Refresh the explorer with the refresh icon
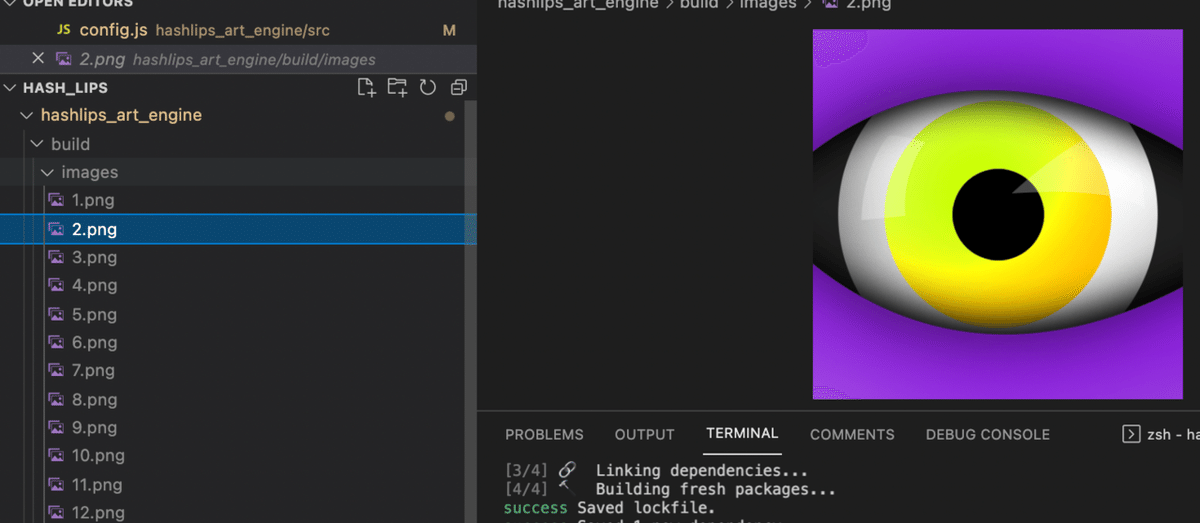 [x=428, y=87]
